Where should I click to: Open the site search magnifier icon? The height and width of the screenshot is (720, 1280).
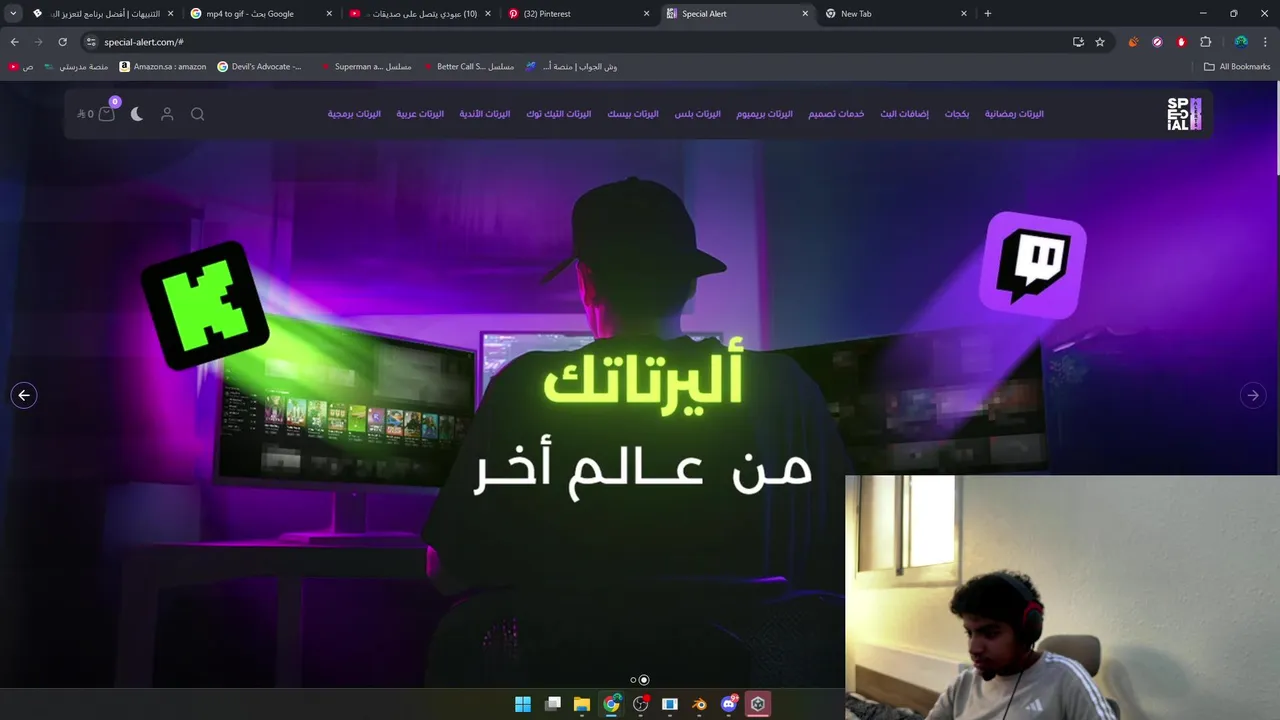[x=198, y=114]
